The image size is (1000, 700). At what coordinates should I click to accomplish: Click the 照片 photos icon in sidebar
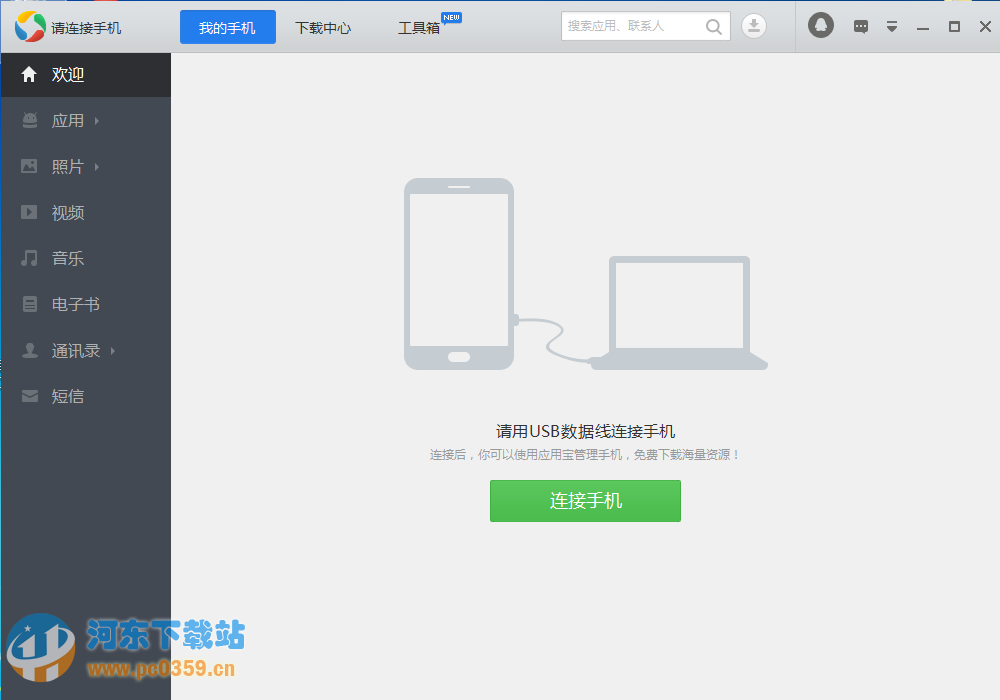click(x=28, y=166)
